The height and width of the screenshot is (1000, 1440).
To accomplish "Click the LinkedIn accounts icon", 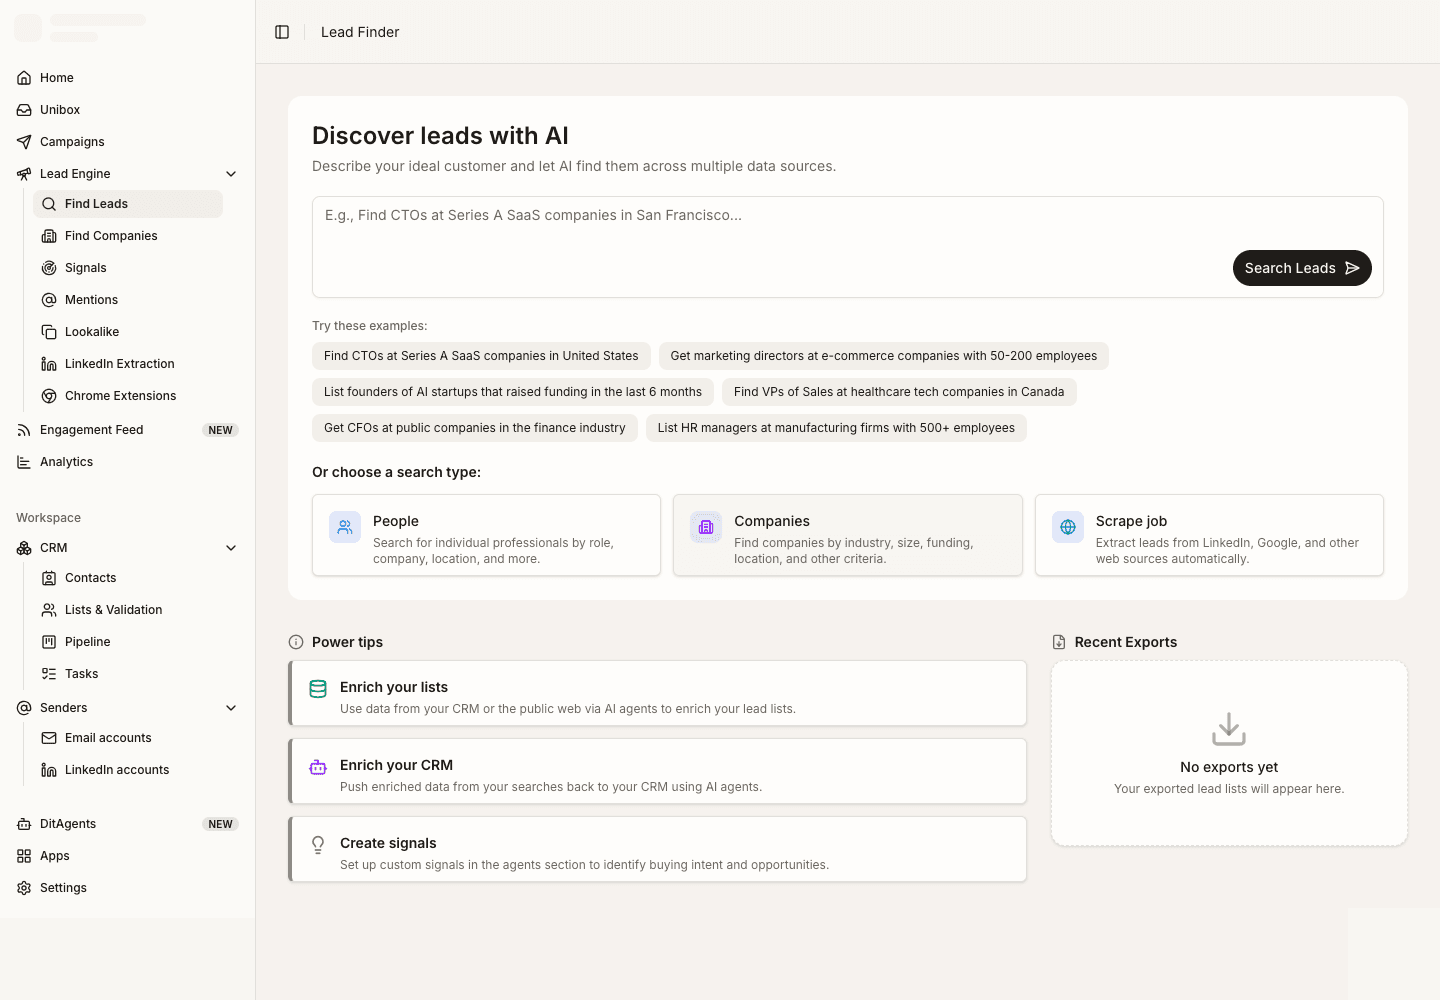I will tap(49, 770).
